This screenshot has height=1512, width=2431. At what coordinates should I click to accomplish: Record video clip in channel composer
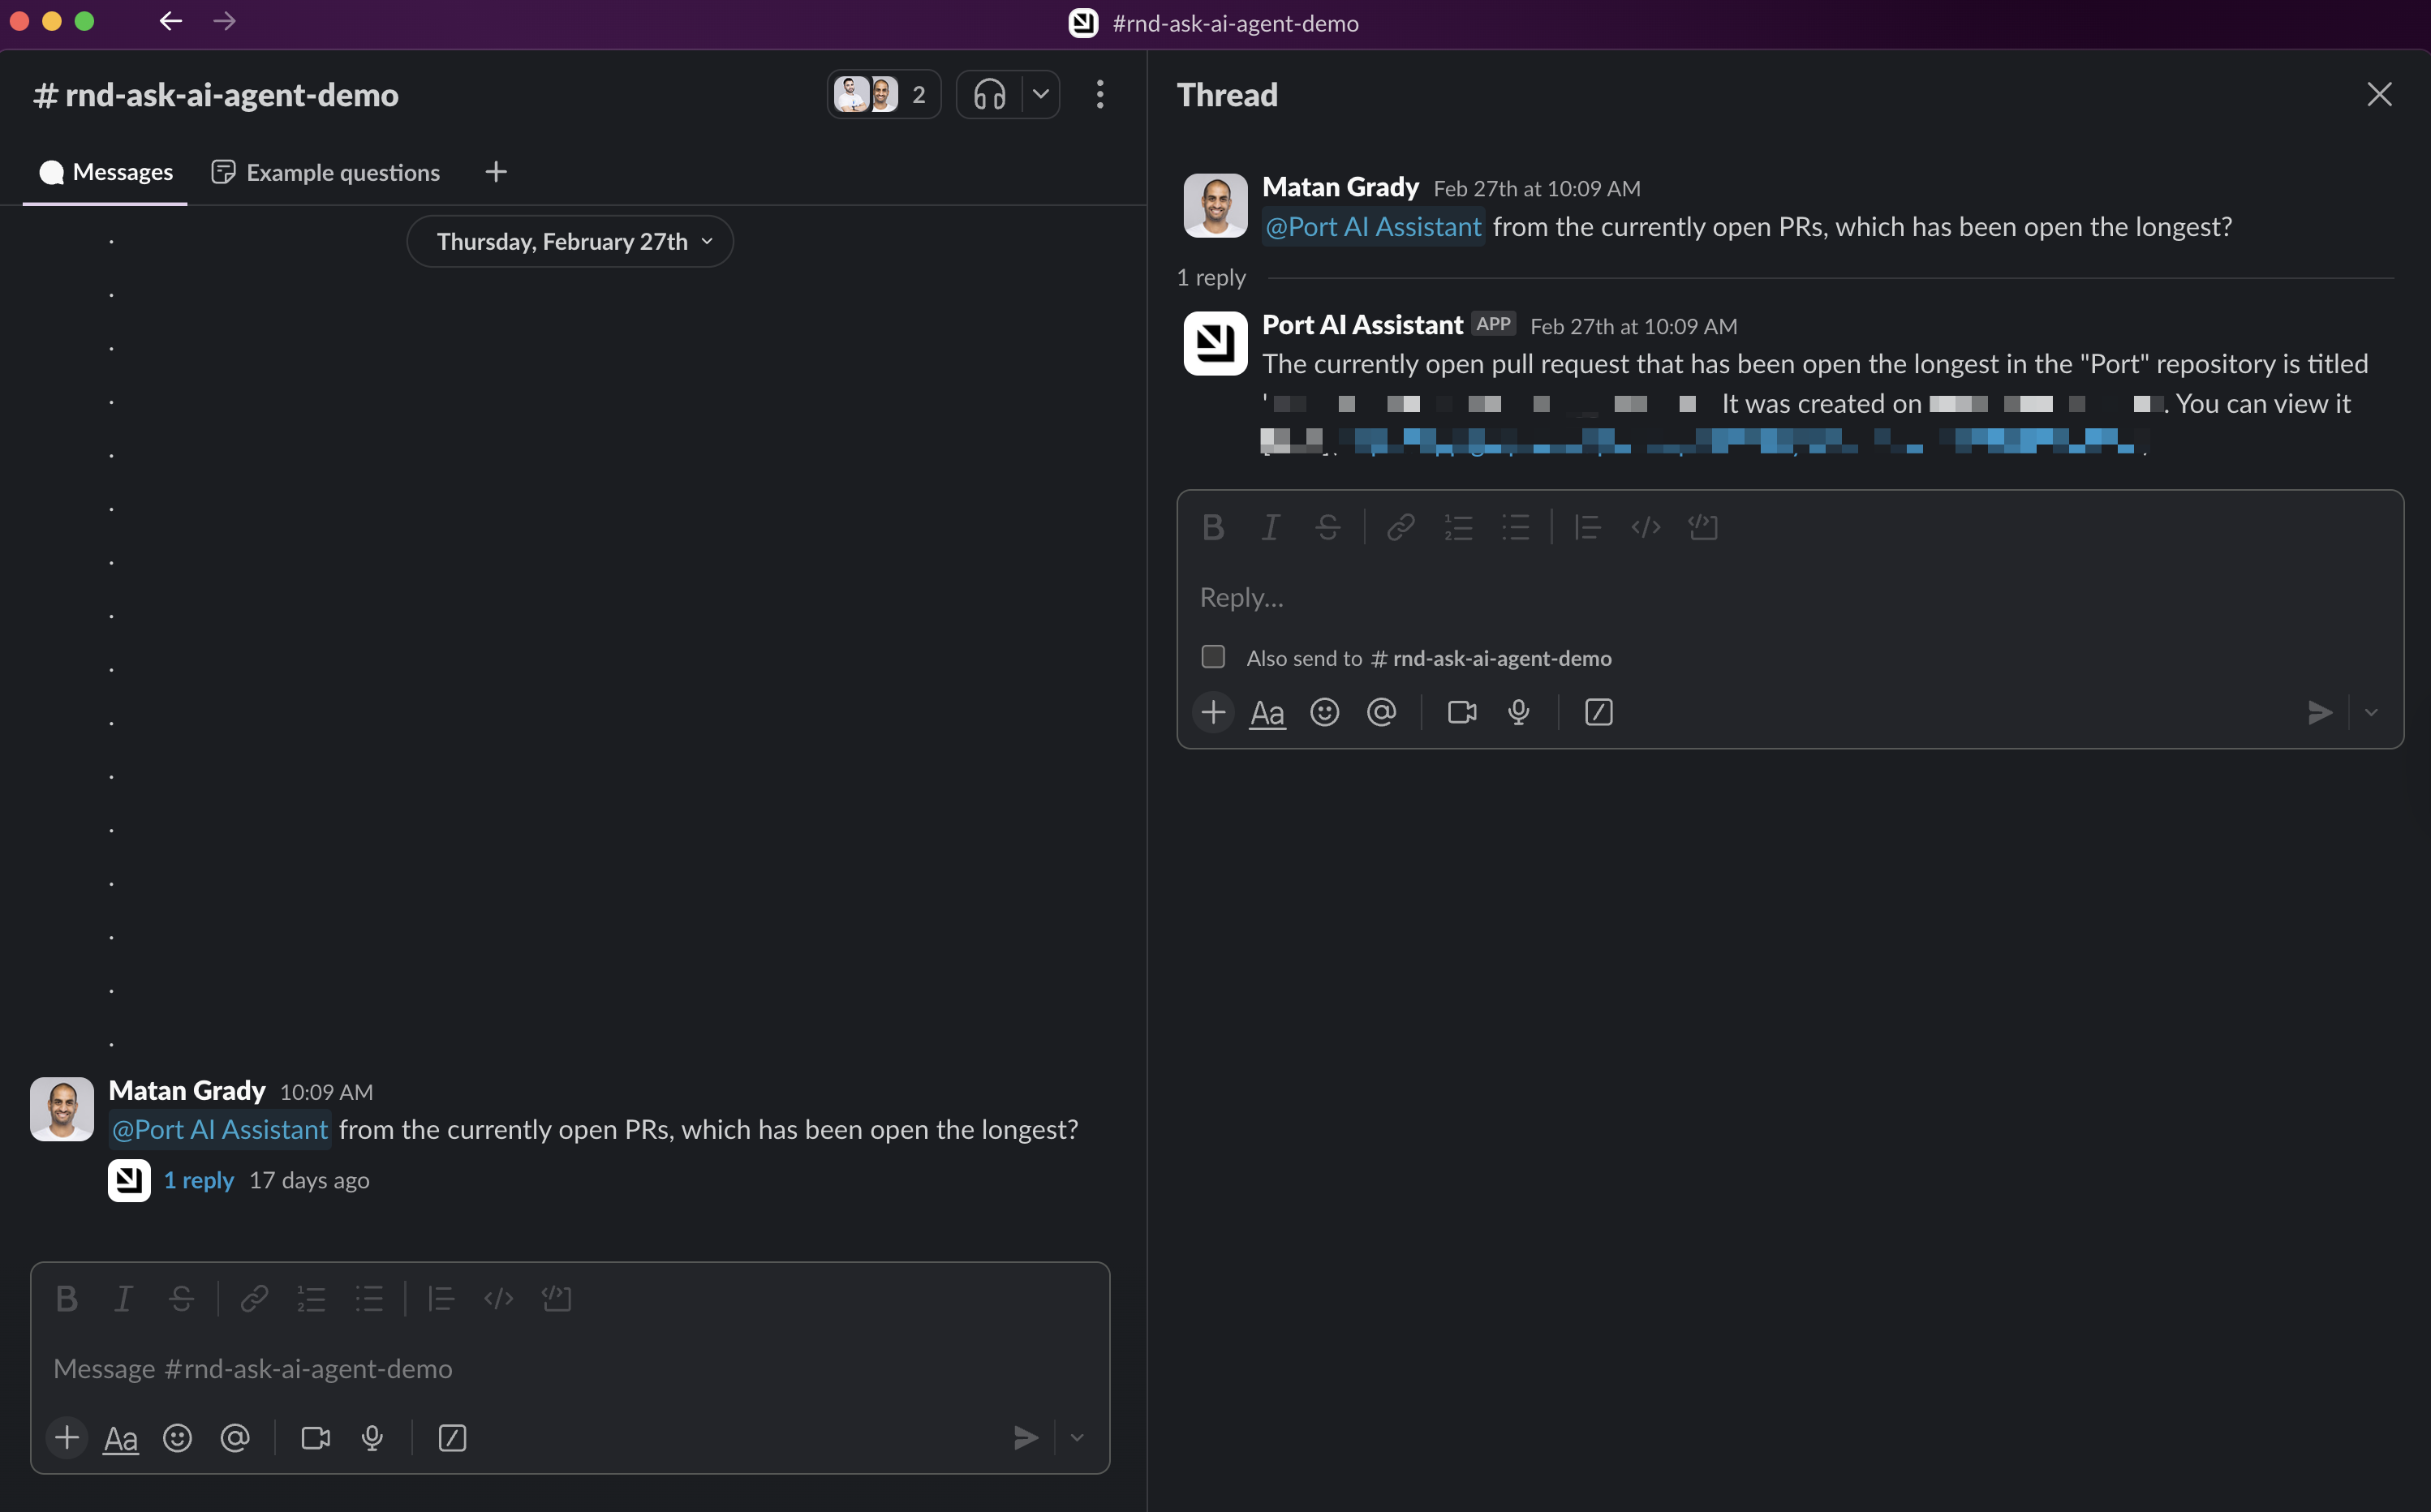point(316,1438)
